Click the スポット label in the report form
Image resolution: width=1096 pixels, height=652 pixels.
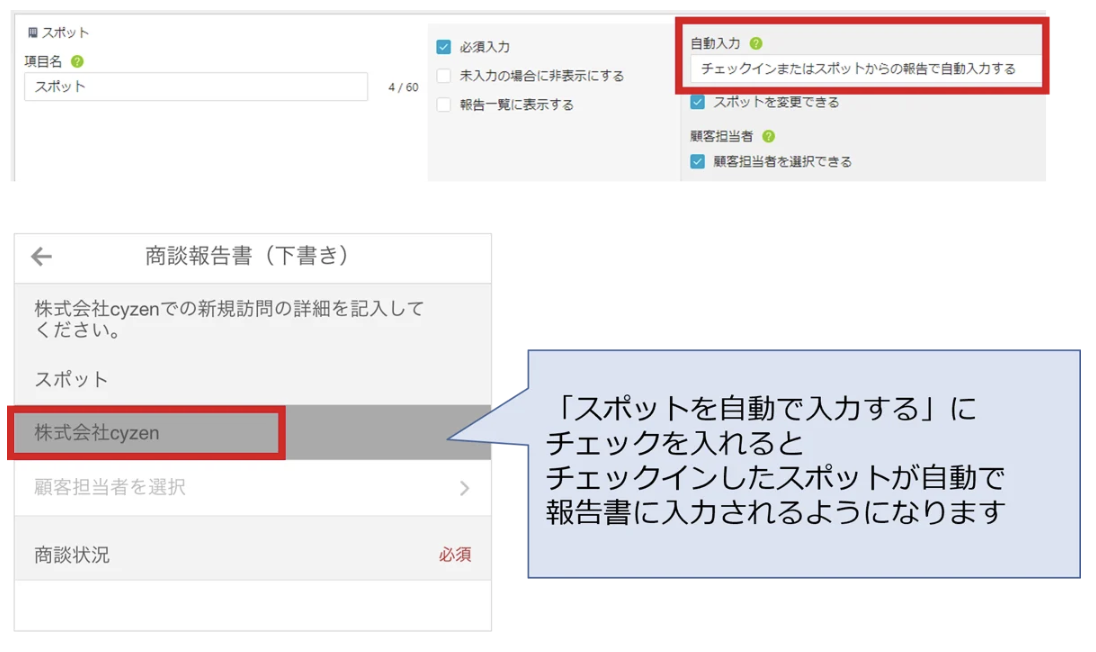click(71, 379)
